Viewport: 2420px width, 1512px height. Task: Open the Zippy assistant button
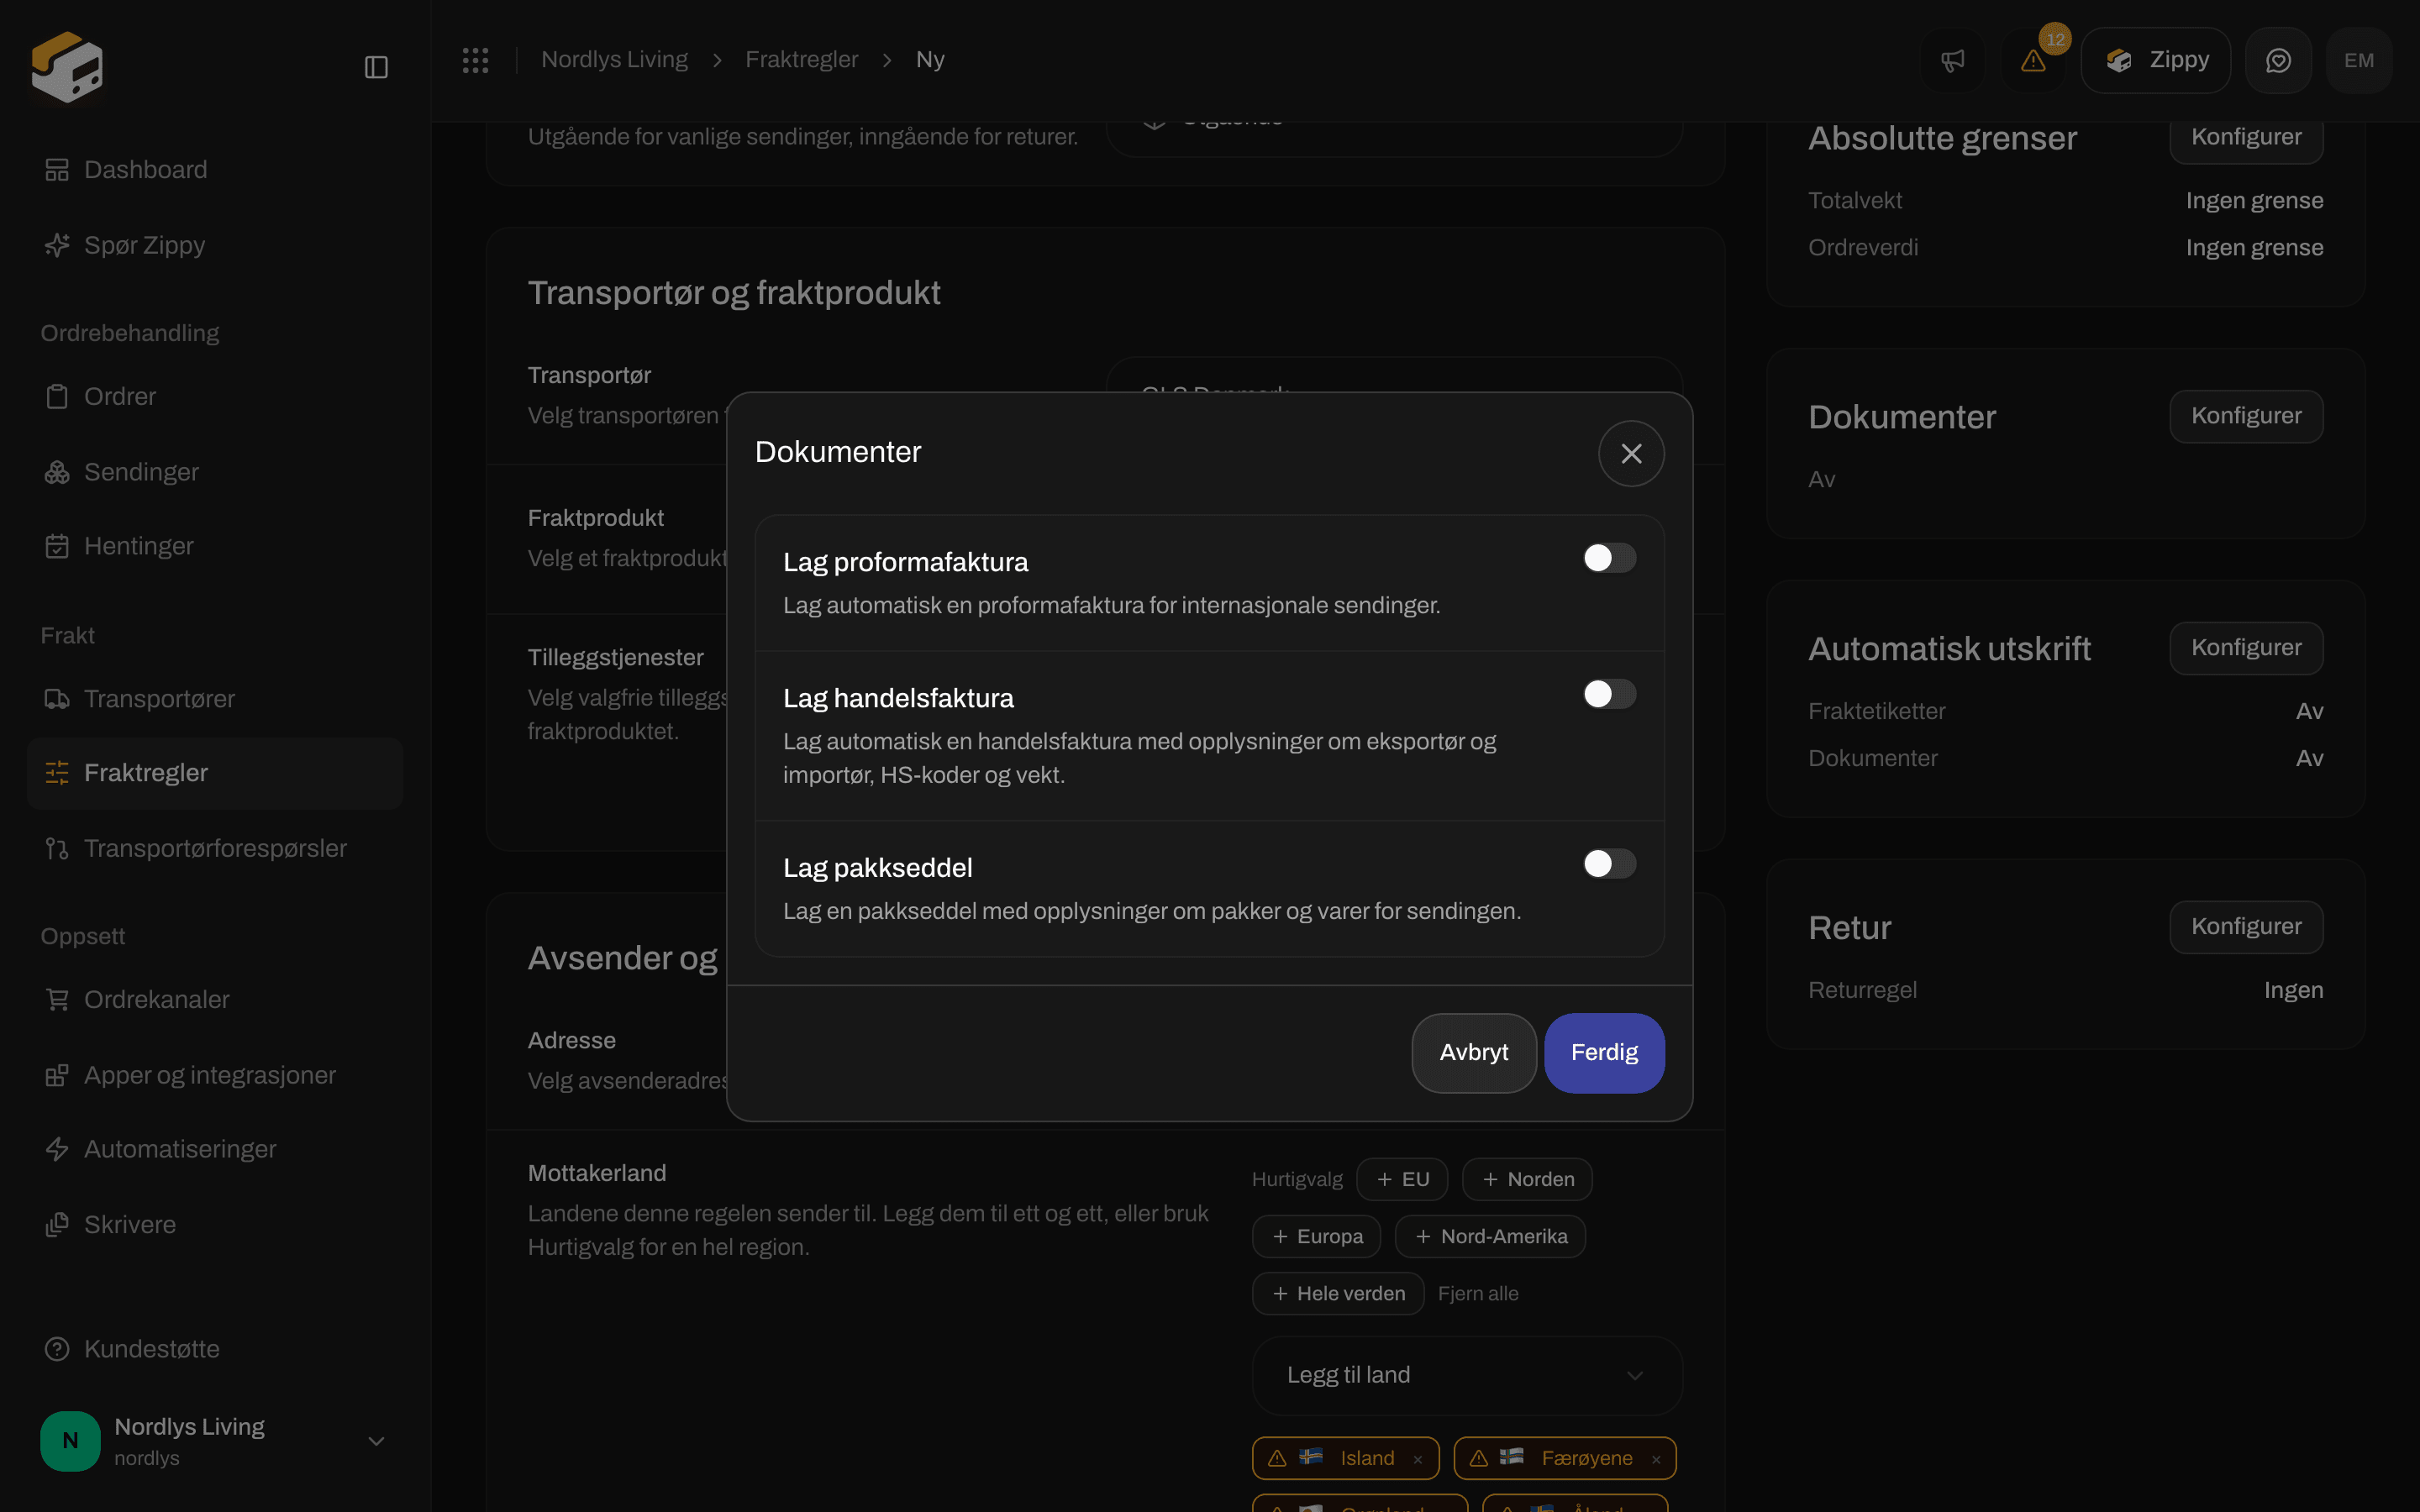[x=2156, y=61]
